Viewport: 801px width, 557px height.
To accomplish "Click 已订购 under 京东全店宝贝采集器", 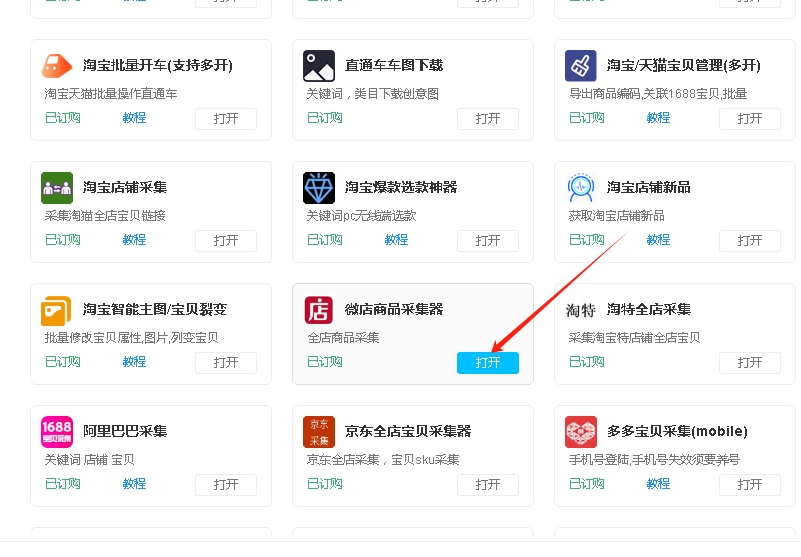I will point(325,483).
